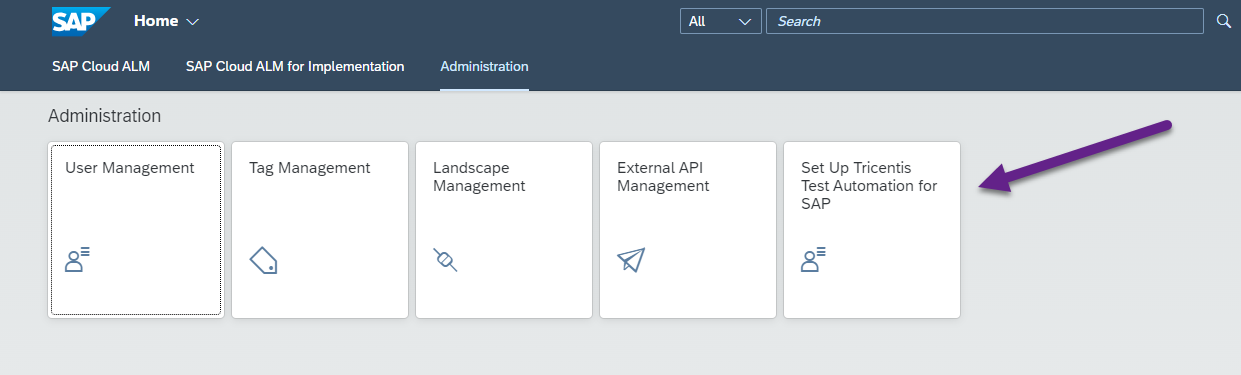Launch the Landscape Management tile
Viewport: 1241px width, 375px height.
[504, 230]
